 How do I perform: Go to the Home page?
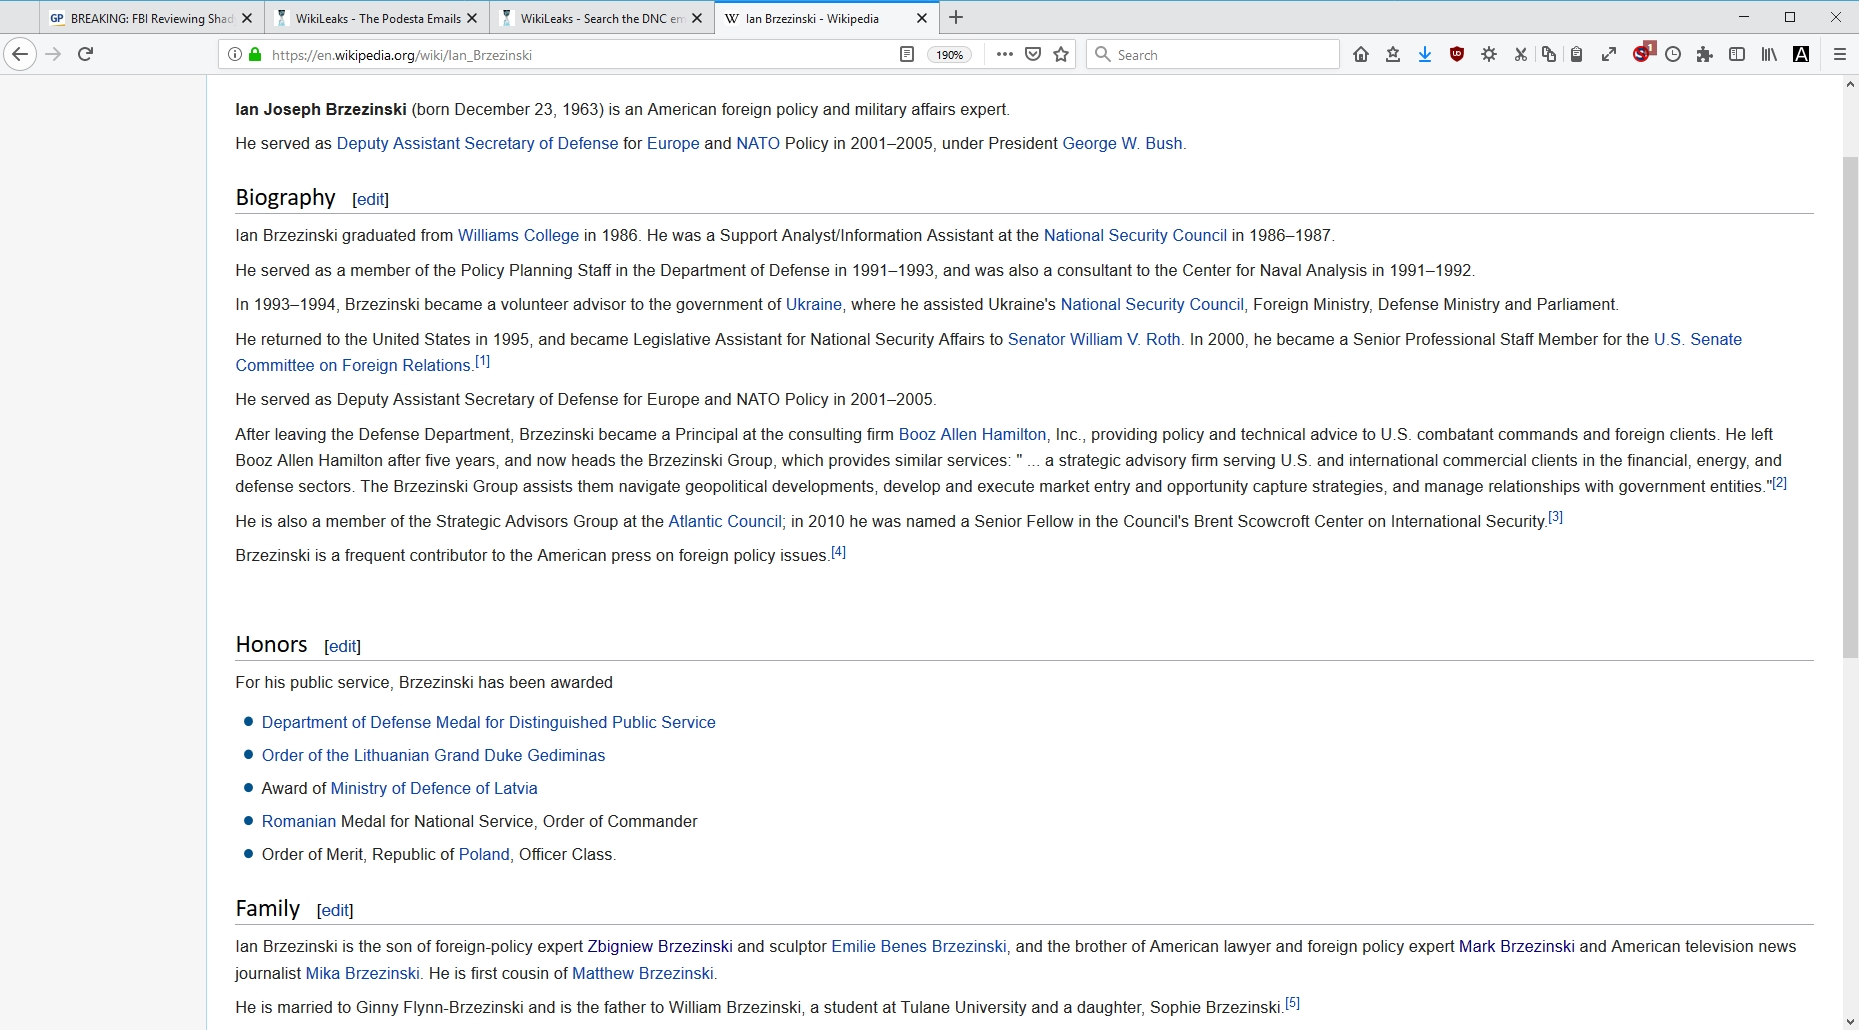tap(1361, 55)
